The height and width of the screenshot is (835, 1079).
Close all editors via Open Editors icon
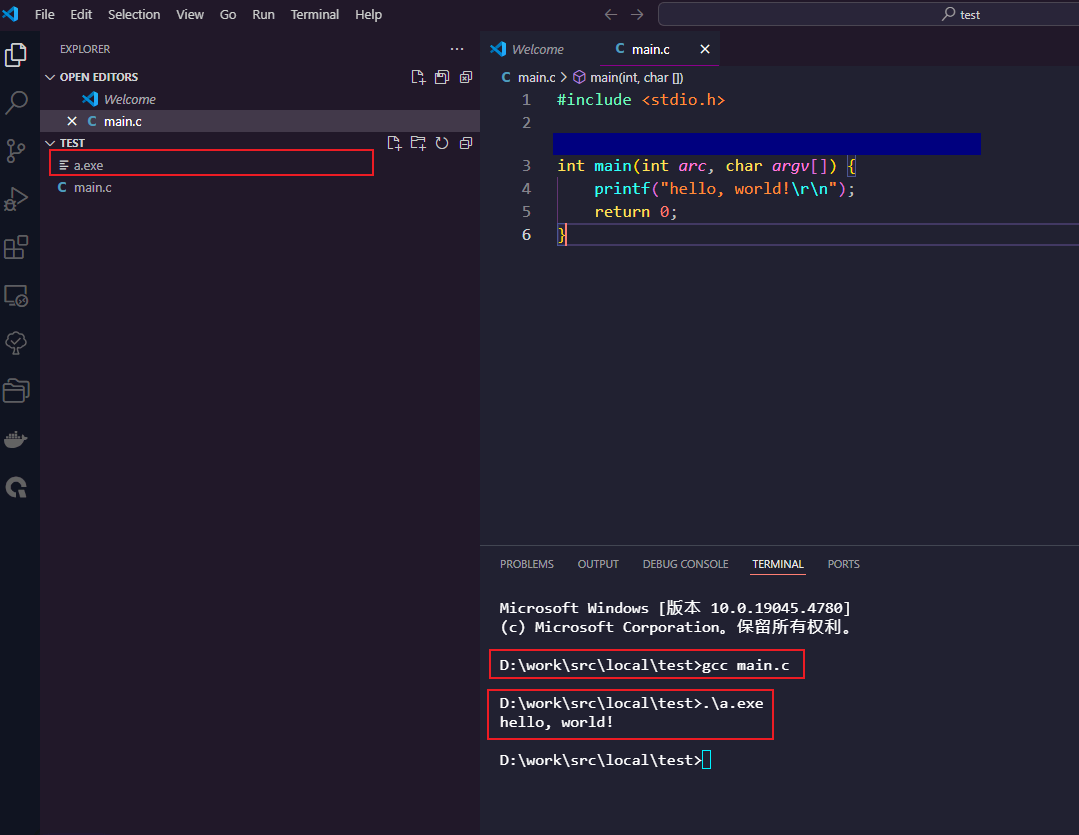(x=466, y=77)
